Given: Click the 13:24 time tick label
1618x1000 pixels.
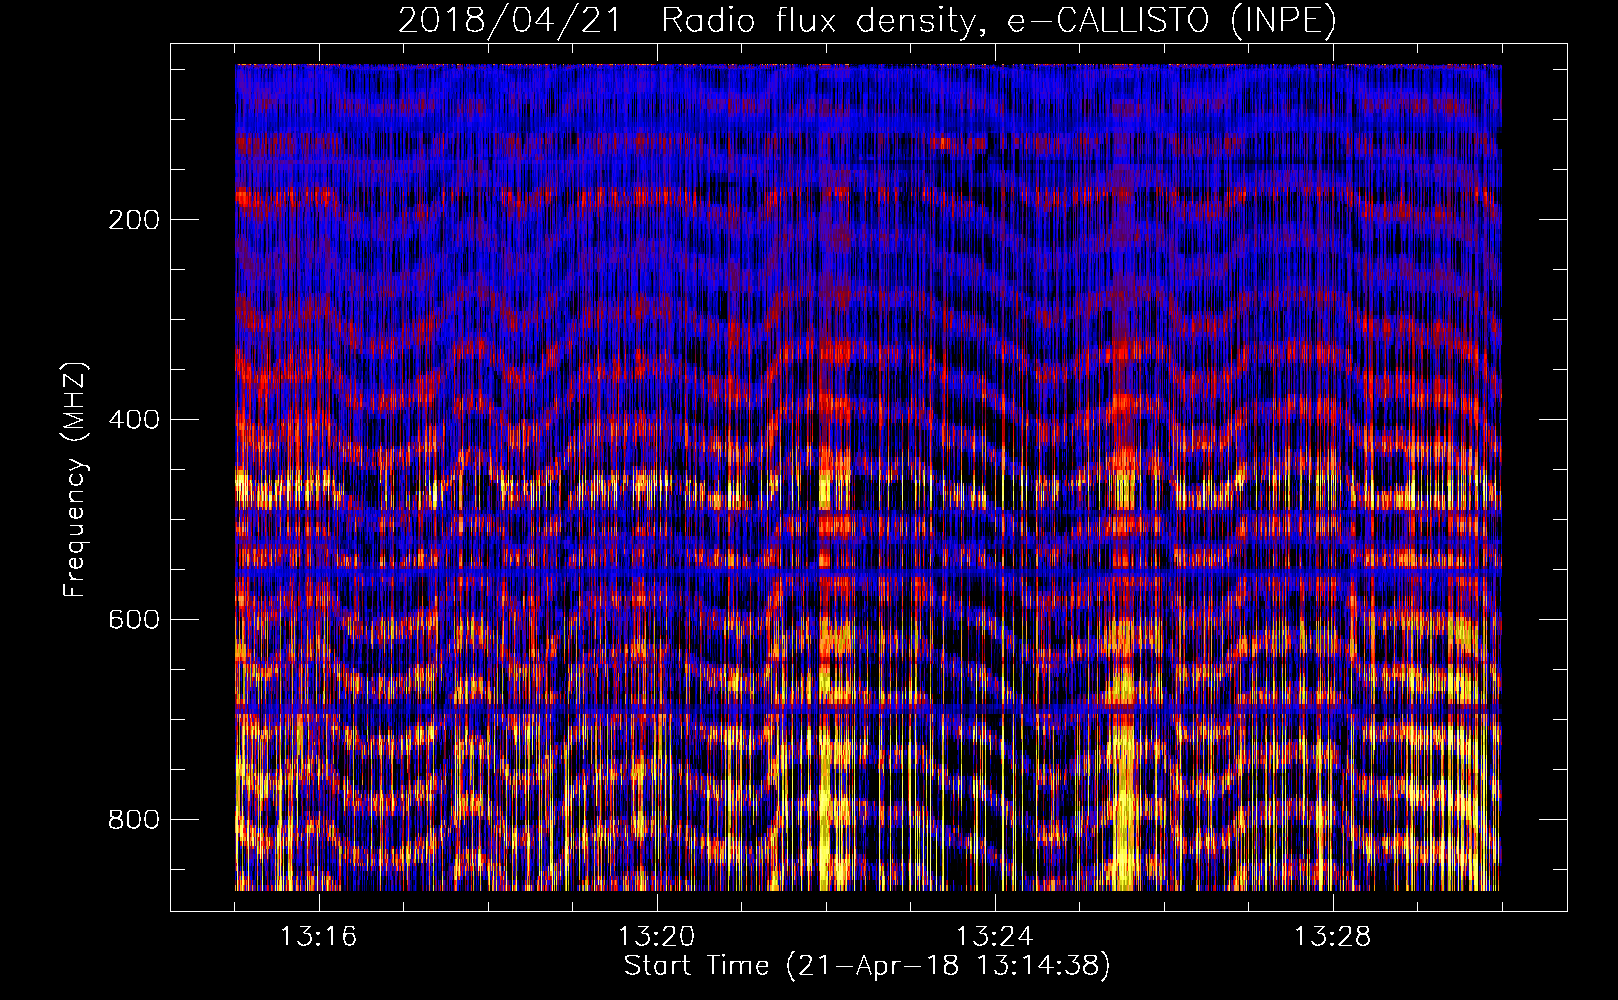Looking at the screenshot, I should pyautogui.click(x=995, y=937).
